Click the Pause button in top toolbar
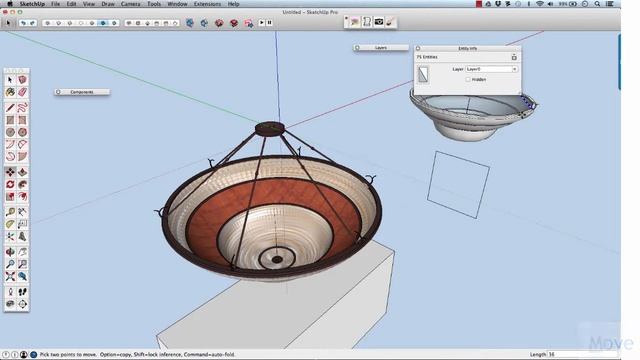The height and width of the screenshot is (360, 640). coord(269,23)
